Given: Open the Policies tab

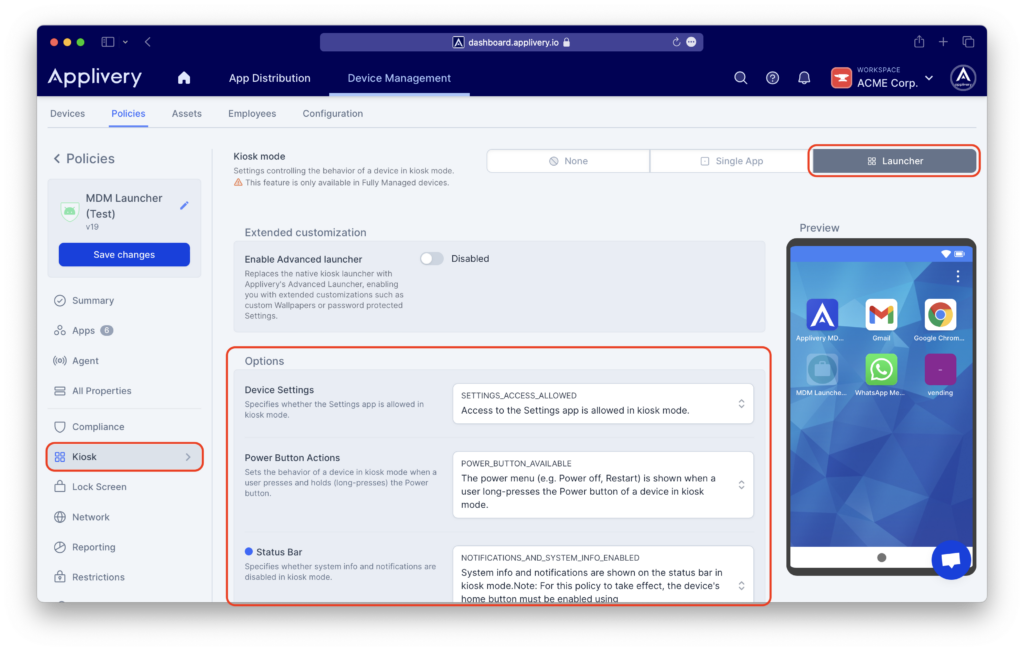Looking at the screenshot, I should click(128, 114).
